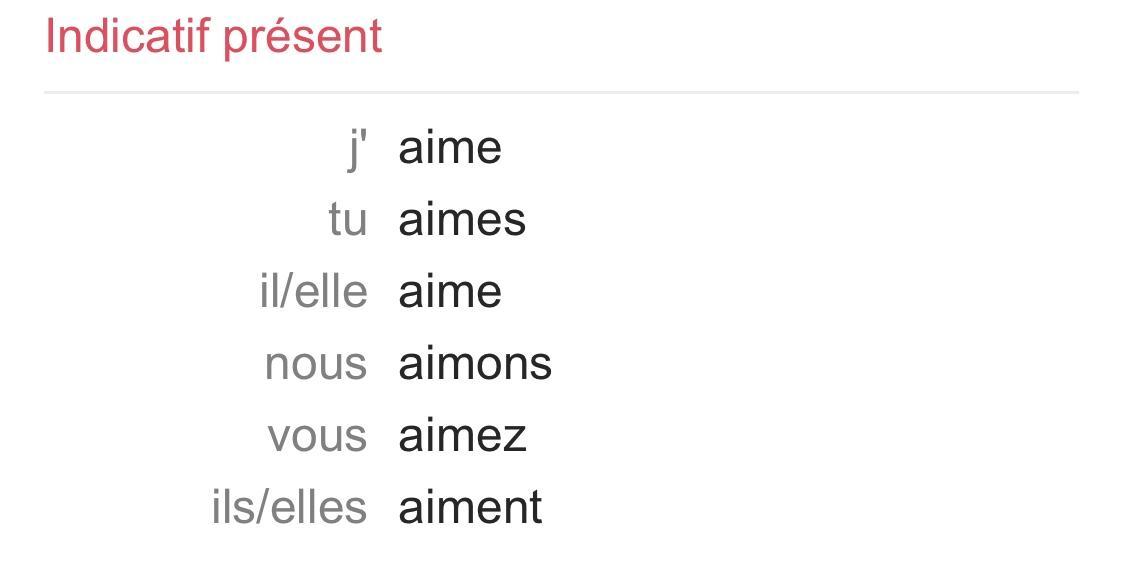The image size is (1124, 577).
Task: Click the conjugated form "aiment"
Action: coord(470,508)
